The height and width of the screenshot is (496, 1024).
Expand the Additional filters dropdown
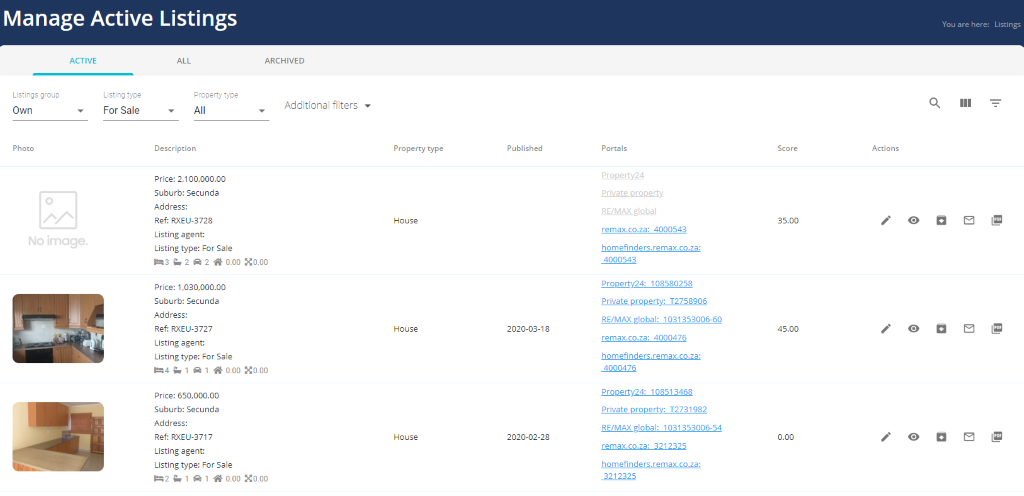pyautogui.click(x=328, y=105)
